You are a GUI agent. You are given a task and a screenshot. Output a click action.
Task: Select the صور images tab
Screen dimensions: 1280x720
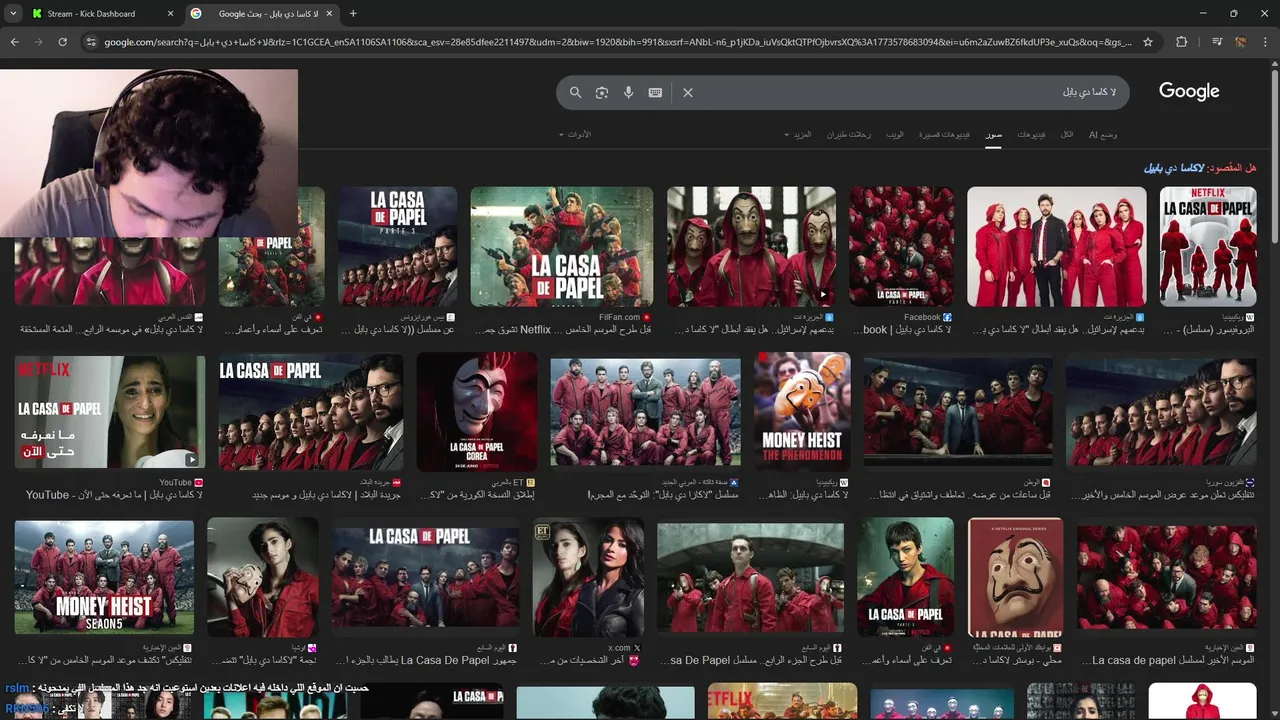point(993,134)
